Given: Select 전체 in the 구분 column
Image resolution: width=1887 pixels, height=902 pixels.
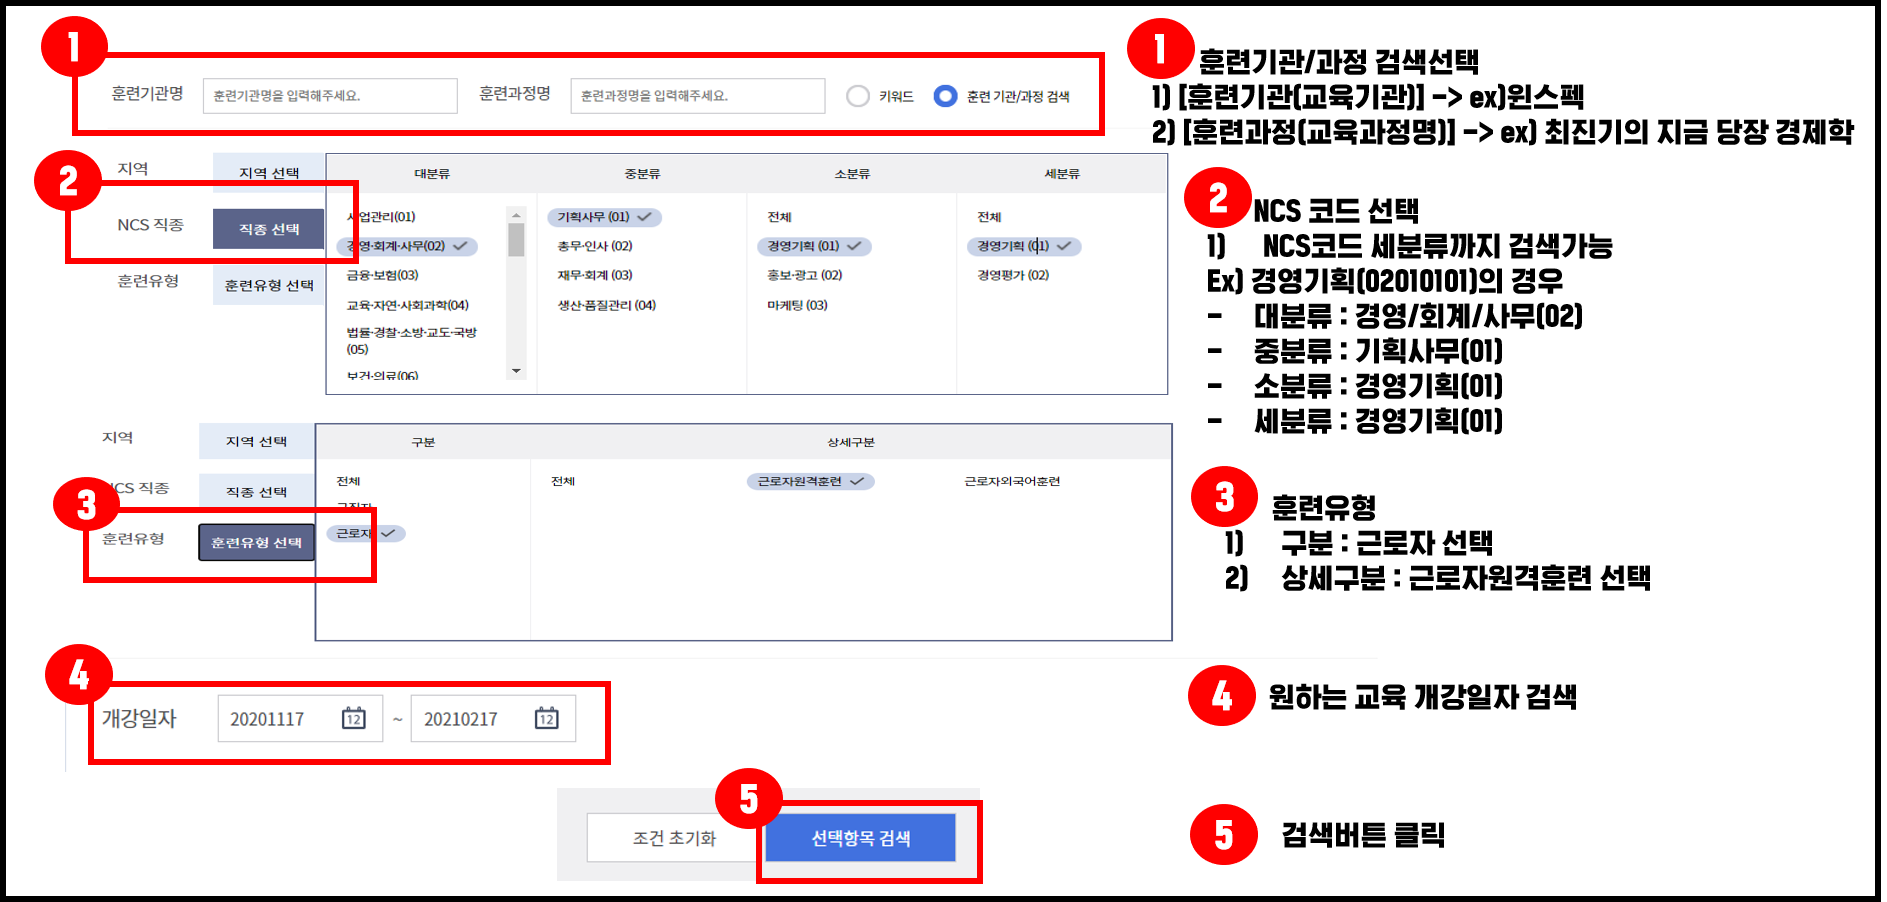Looking at the screenshot, I should coord(348,481).
